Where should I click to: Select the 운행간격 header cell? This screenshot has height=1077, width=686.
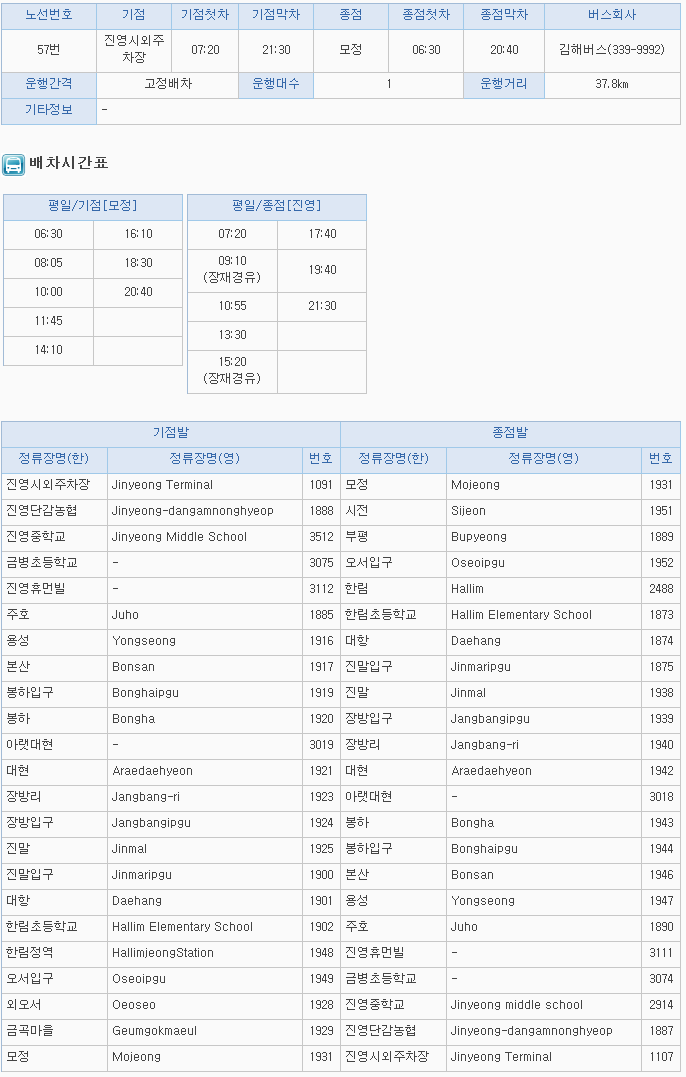[49, 84]
